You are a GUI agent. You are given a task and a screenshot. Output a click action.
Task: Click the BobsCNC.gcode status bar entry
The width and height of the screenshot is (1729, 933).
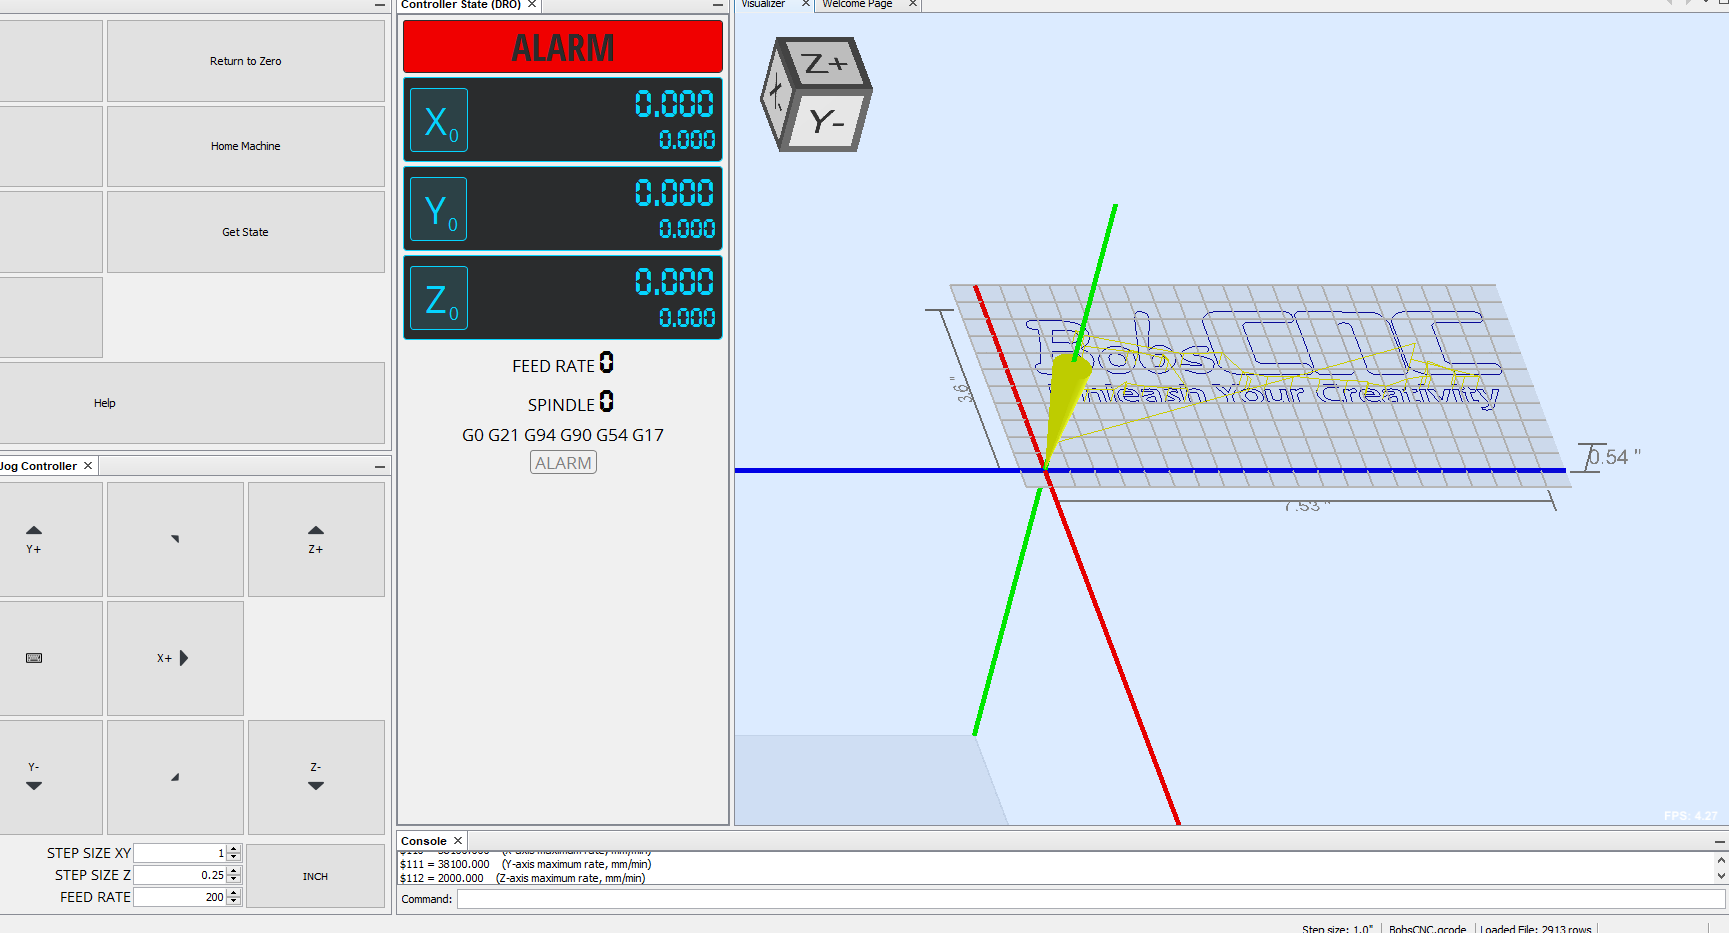click(x=1427, y=929)
